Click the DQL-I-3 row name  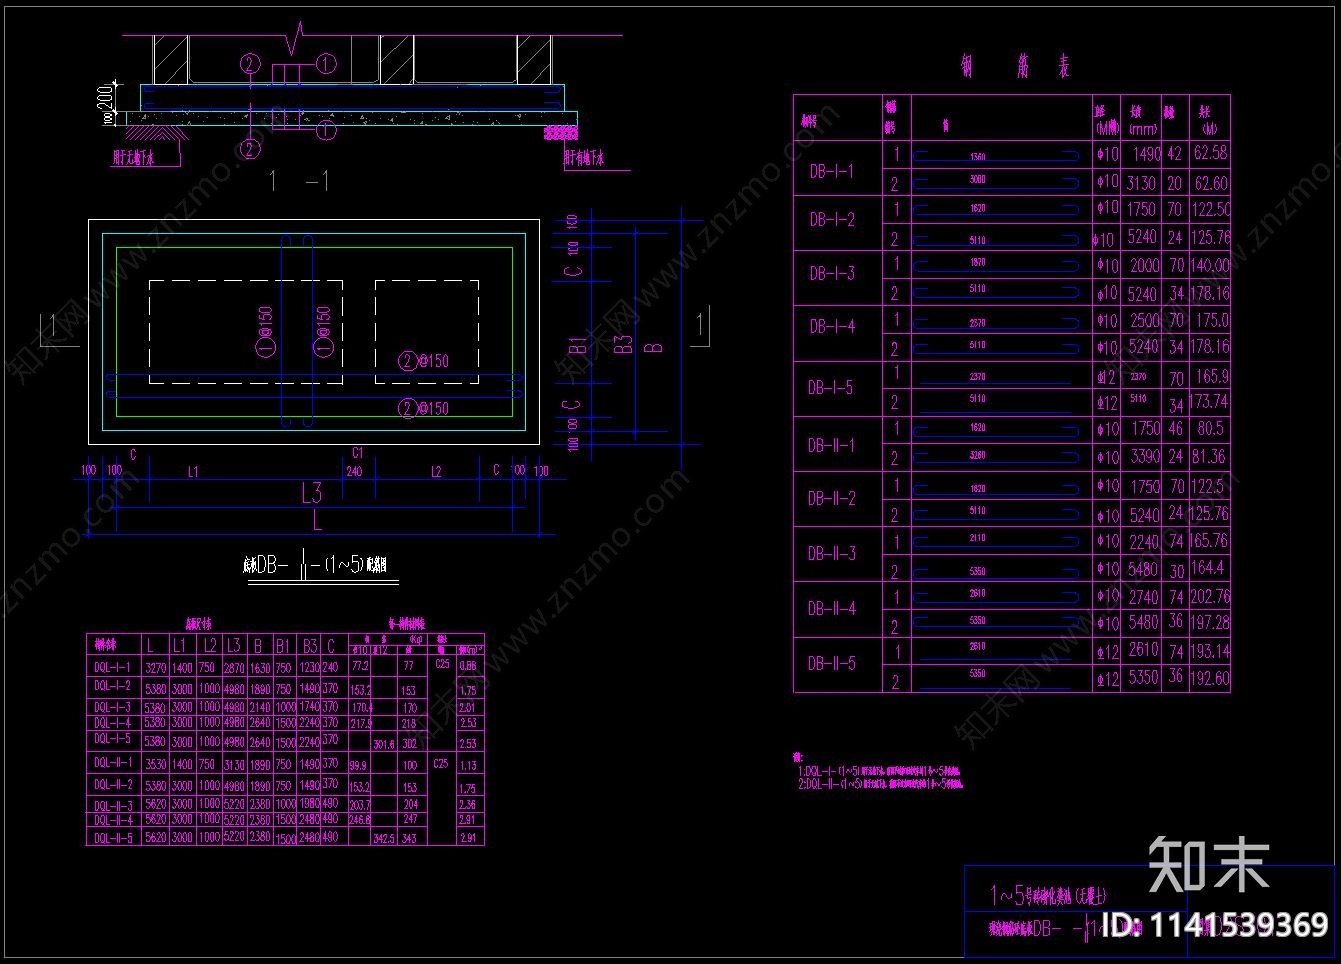[113, 707]
